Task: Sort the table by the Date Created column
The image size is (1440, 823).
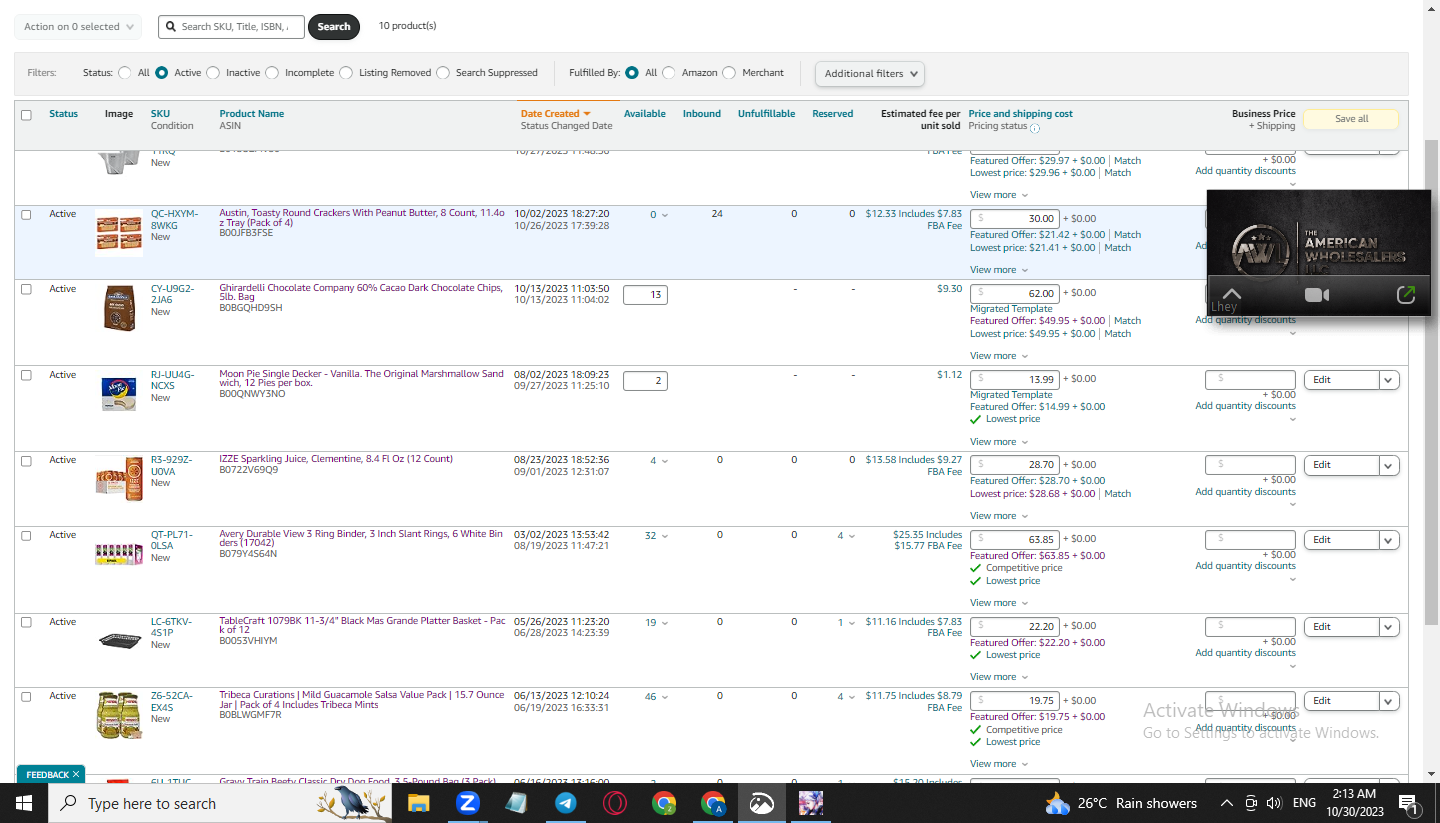Action: coord(555,114)
